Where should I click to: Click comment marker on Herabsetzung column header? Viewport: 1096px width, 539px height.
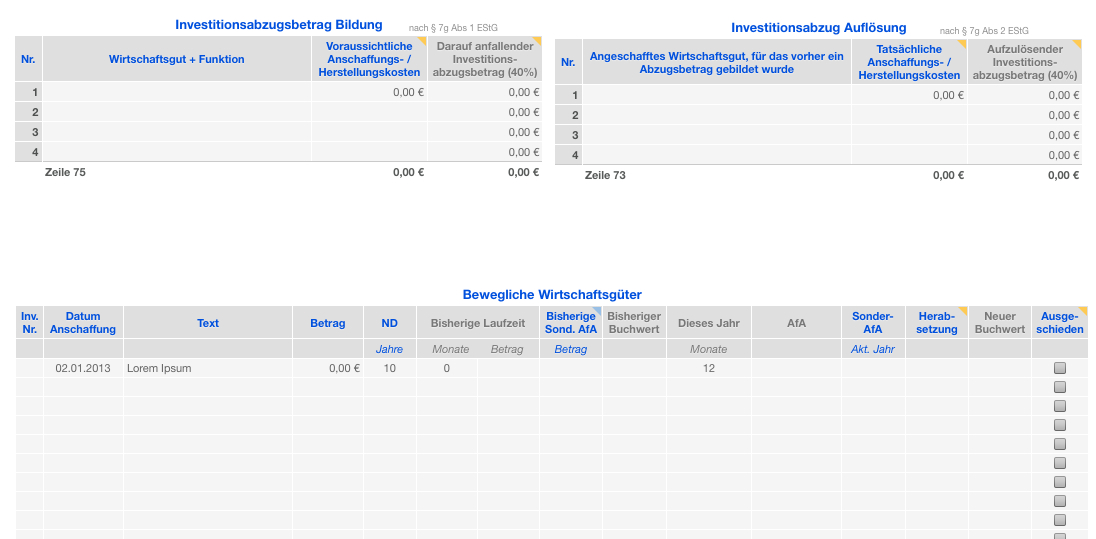[x=962, y=312]
